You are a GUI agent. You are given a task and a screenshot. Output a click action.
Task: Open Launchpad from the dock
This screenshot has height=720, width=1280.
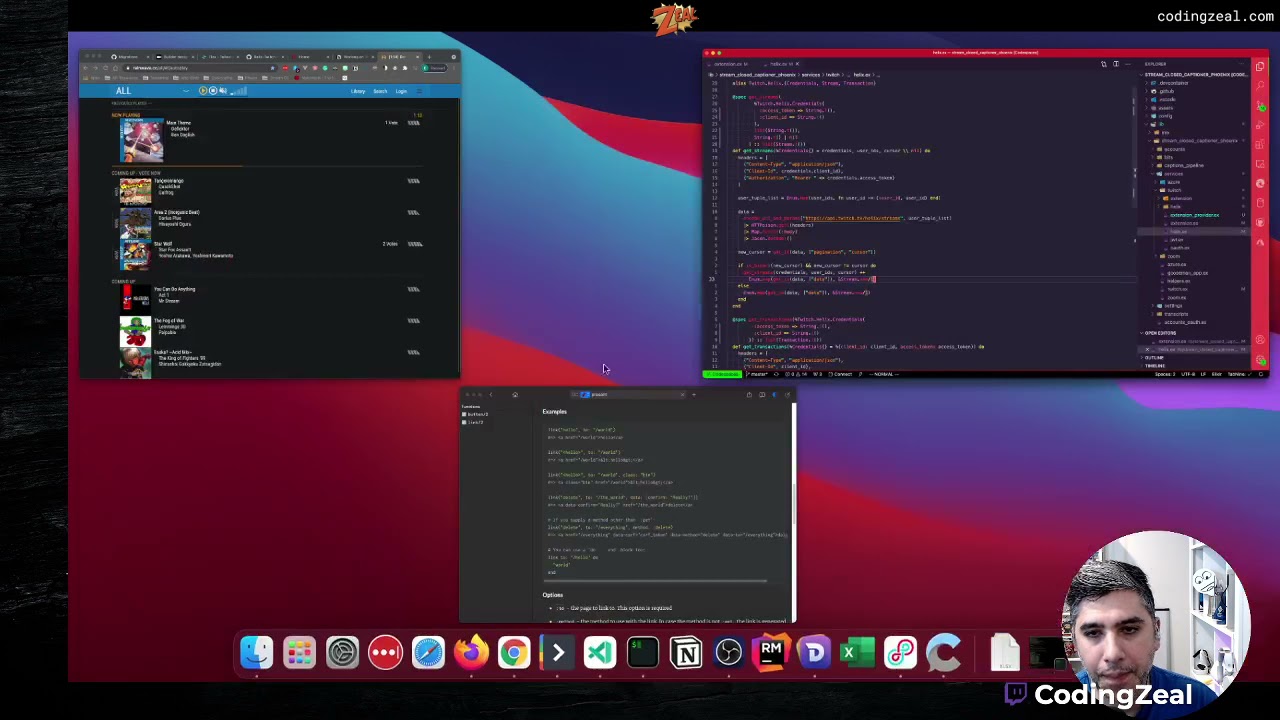[x=299, y=653]
